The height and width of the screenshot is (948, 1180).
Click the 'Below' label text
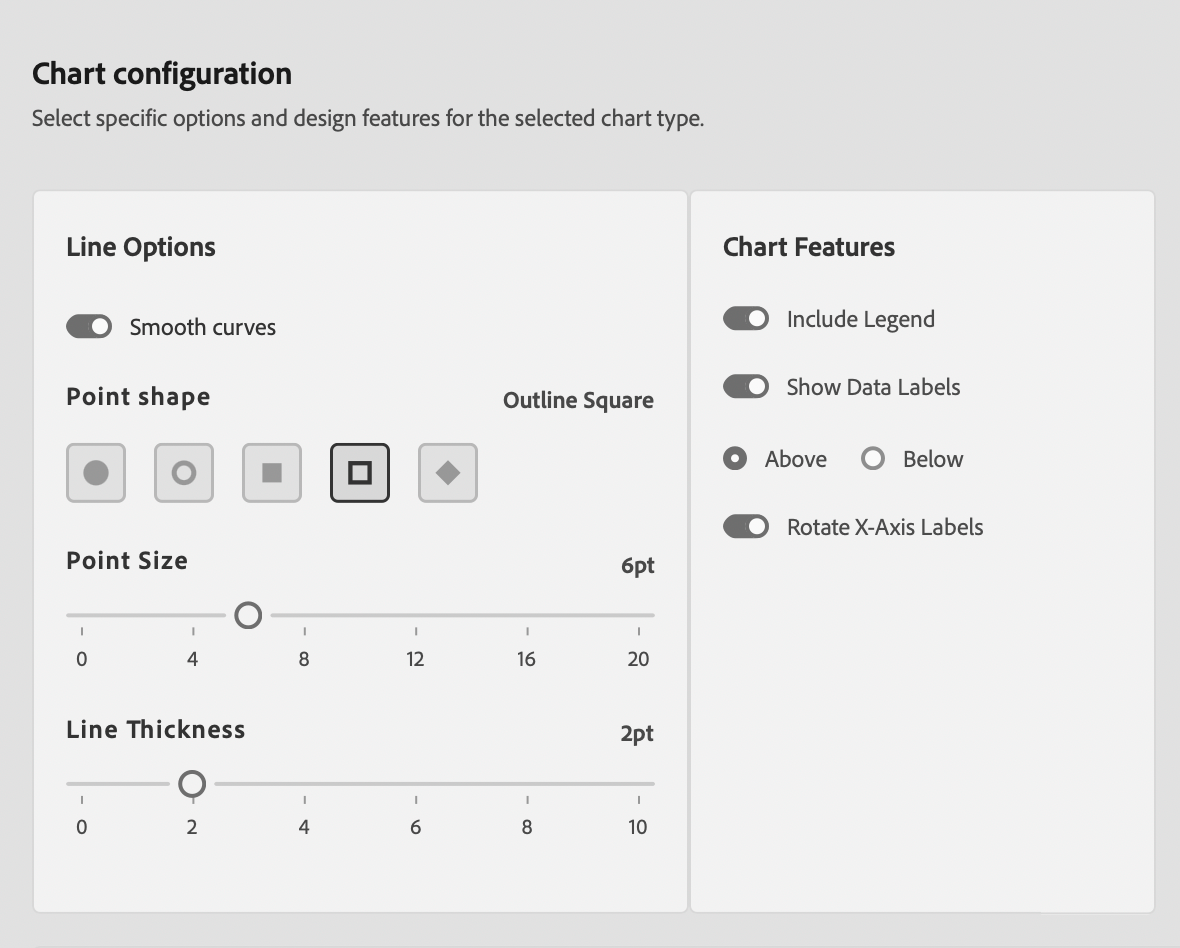click(932, 459)
